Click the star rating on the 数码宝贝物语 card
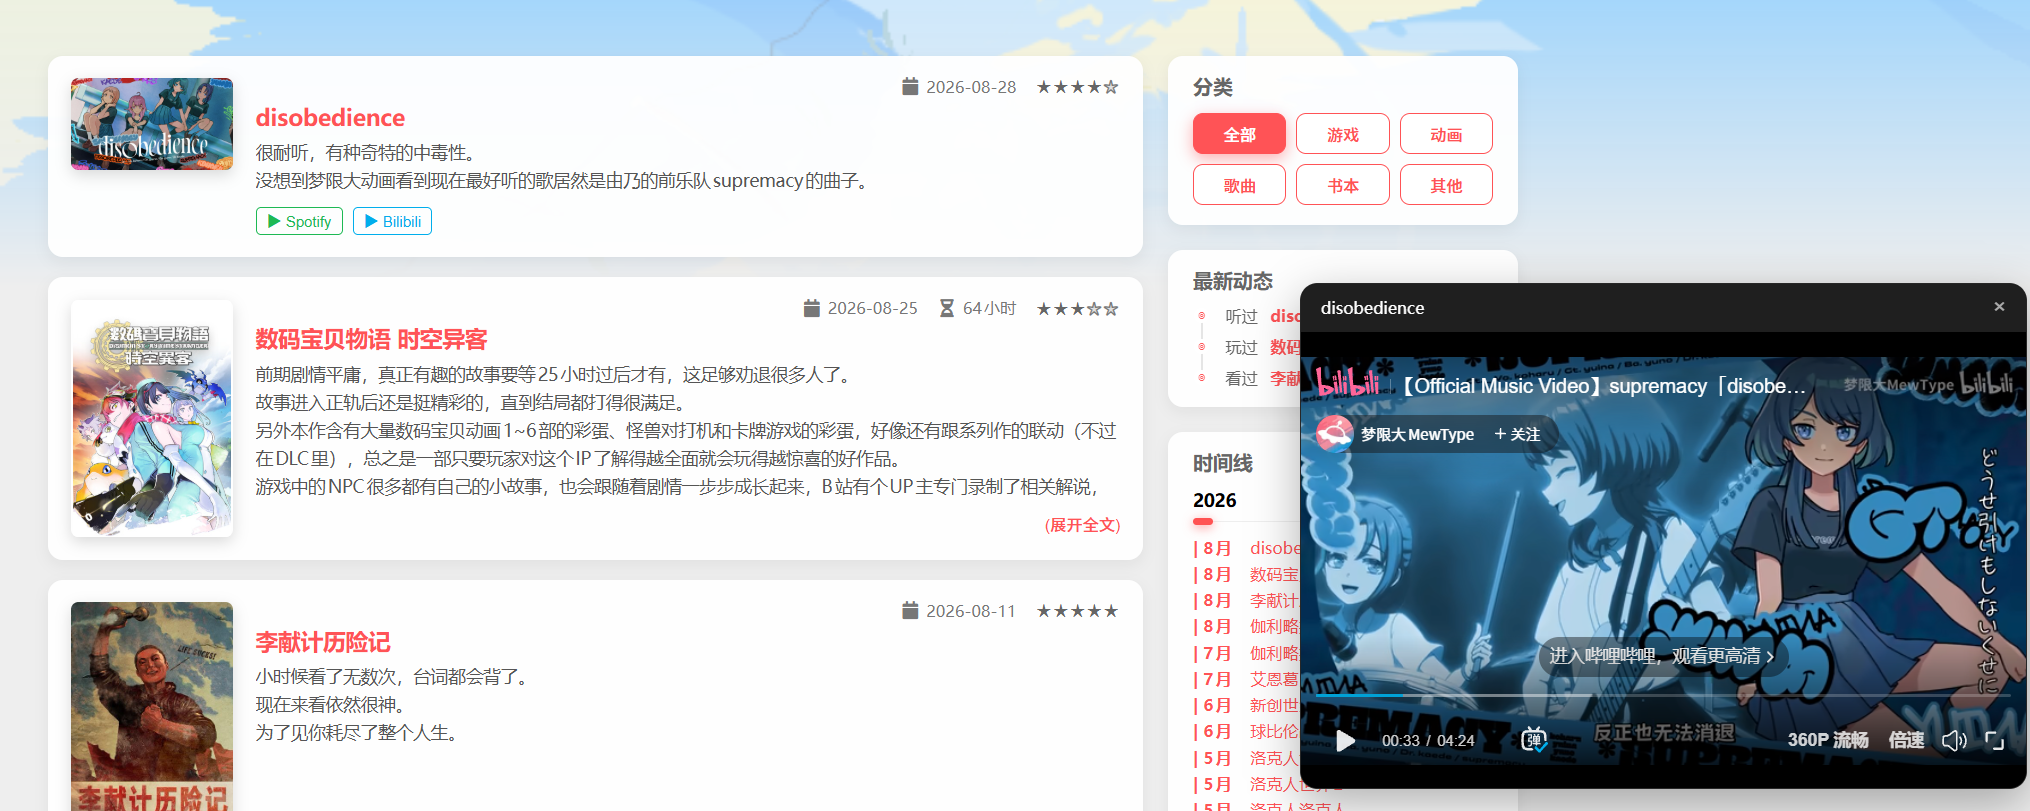The height and width of the screenshot is (811, 2030). pos(1078,308)
